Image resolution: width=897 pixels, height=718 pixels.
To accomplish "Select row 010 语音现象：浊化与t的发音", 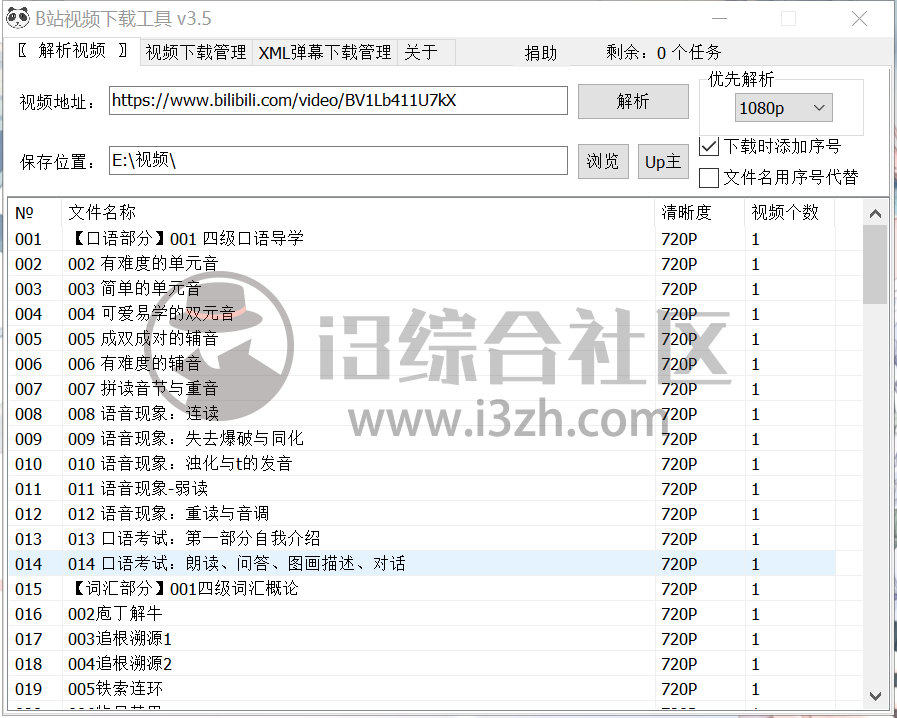I will [422, 464].
